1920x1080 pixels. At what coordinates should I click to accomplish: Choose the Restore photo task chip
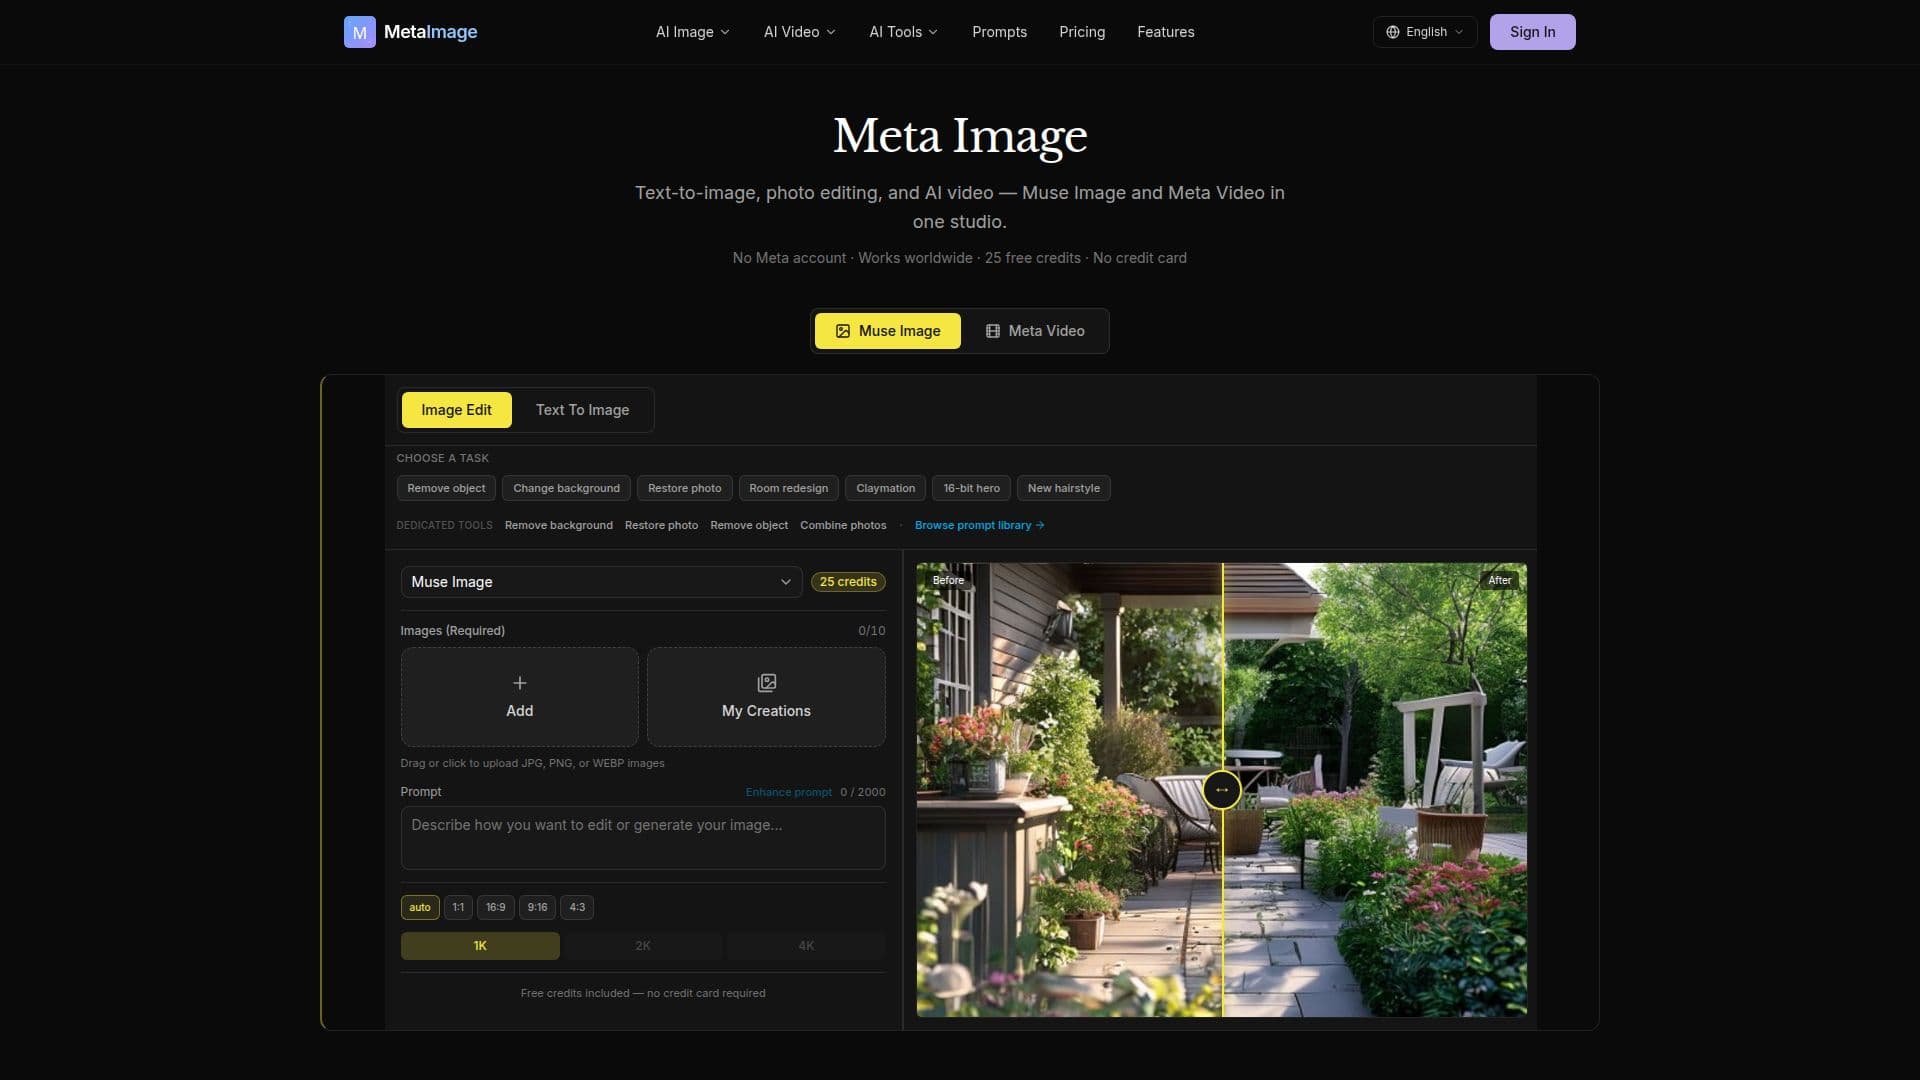click(685, 488)
